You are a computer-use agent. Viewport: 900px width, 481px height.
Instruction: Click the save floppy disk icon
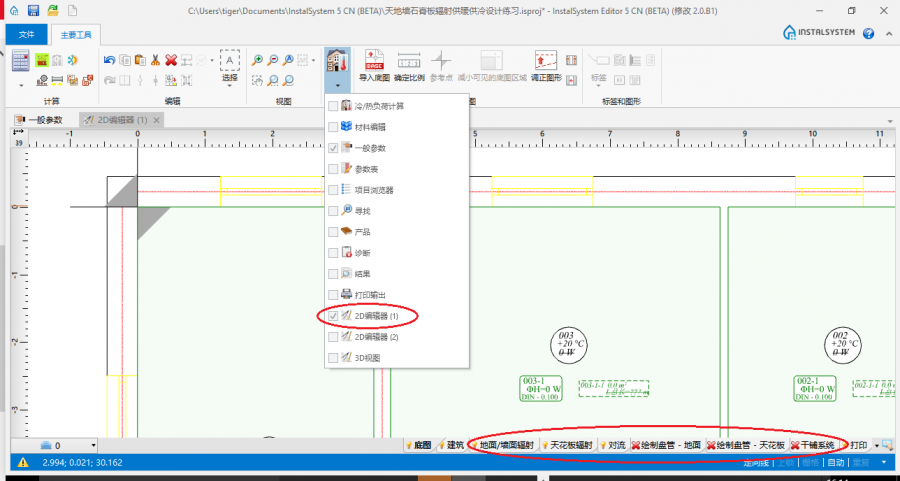(33, 10)
